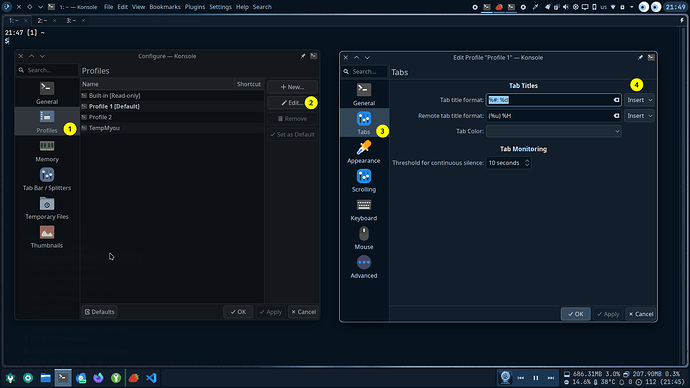Open Appearance page in Edit Profile

364,152
